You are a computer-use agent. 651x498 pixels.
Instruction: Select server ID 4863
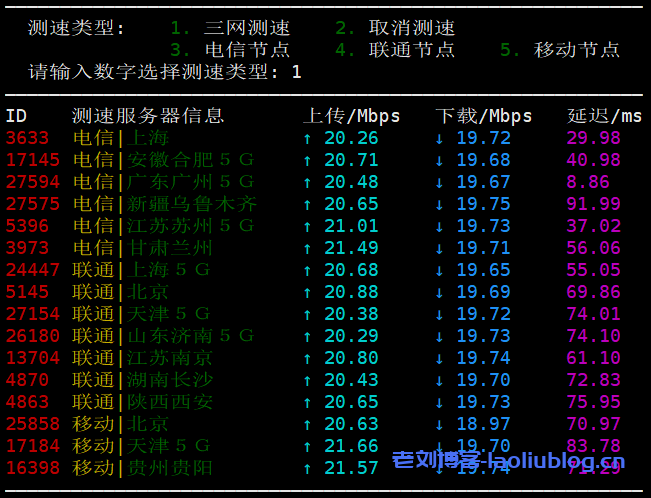[x=27, y=402]
